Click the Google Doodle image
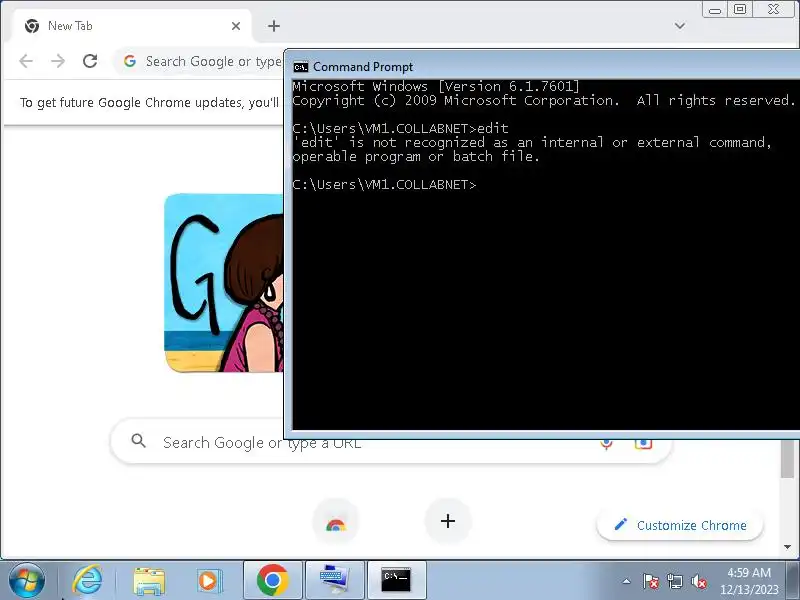The height and width of the screenshot is (600, 800). click(x=223, y=283)
